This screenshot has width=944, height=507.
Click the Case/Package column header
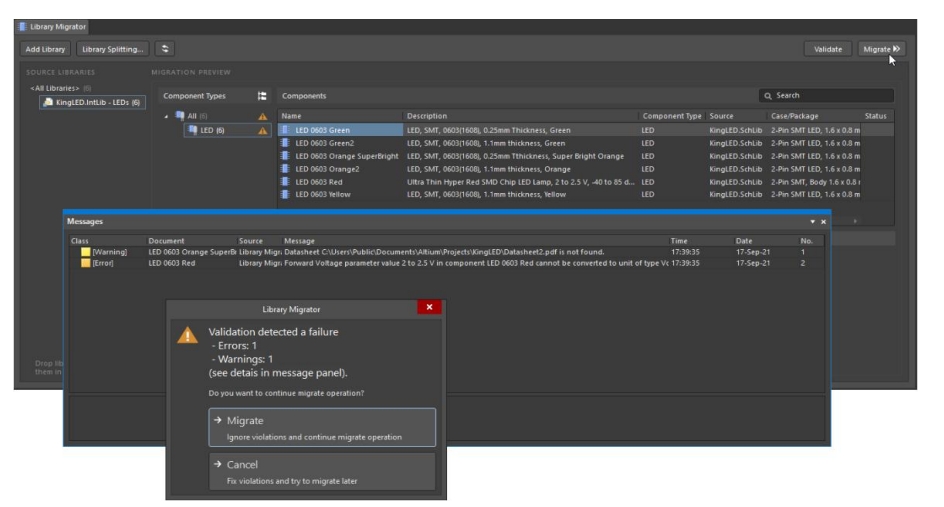(814, 116)
